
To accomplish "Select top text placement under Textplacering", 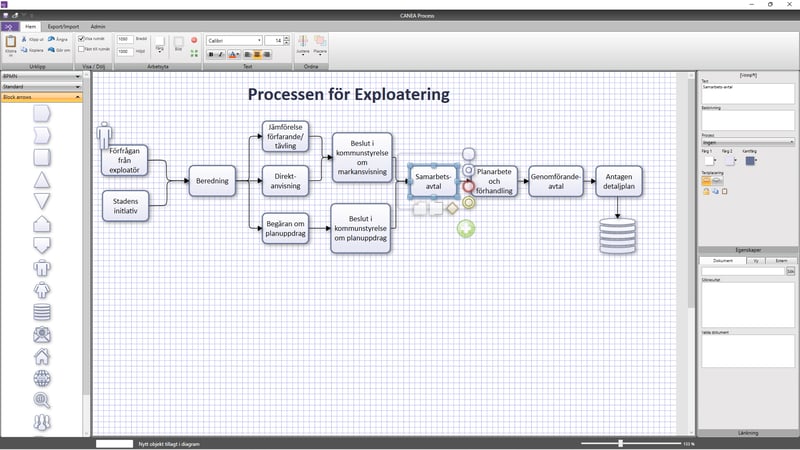I will 707,181.
